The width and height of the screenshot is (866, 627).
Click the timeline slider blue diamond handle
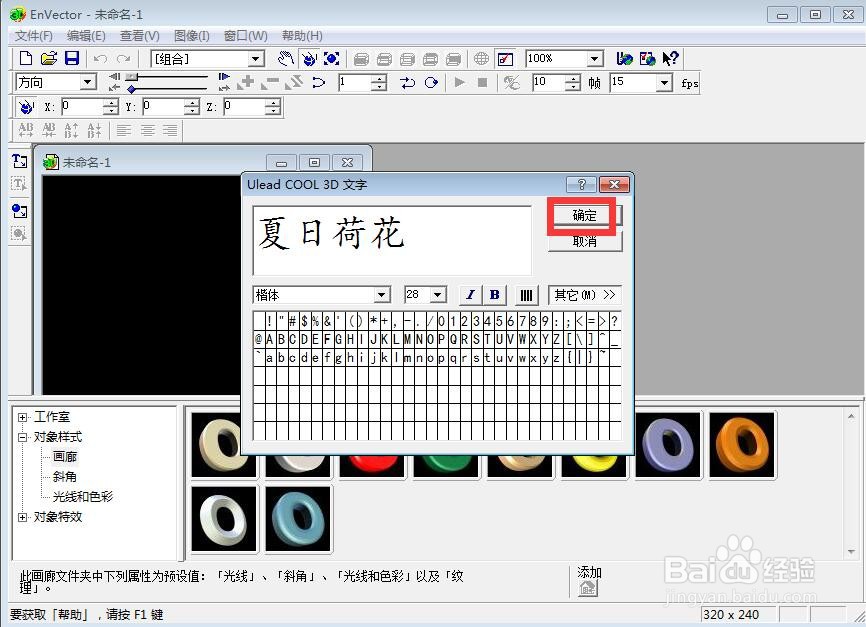click(x=131, y=89)
